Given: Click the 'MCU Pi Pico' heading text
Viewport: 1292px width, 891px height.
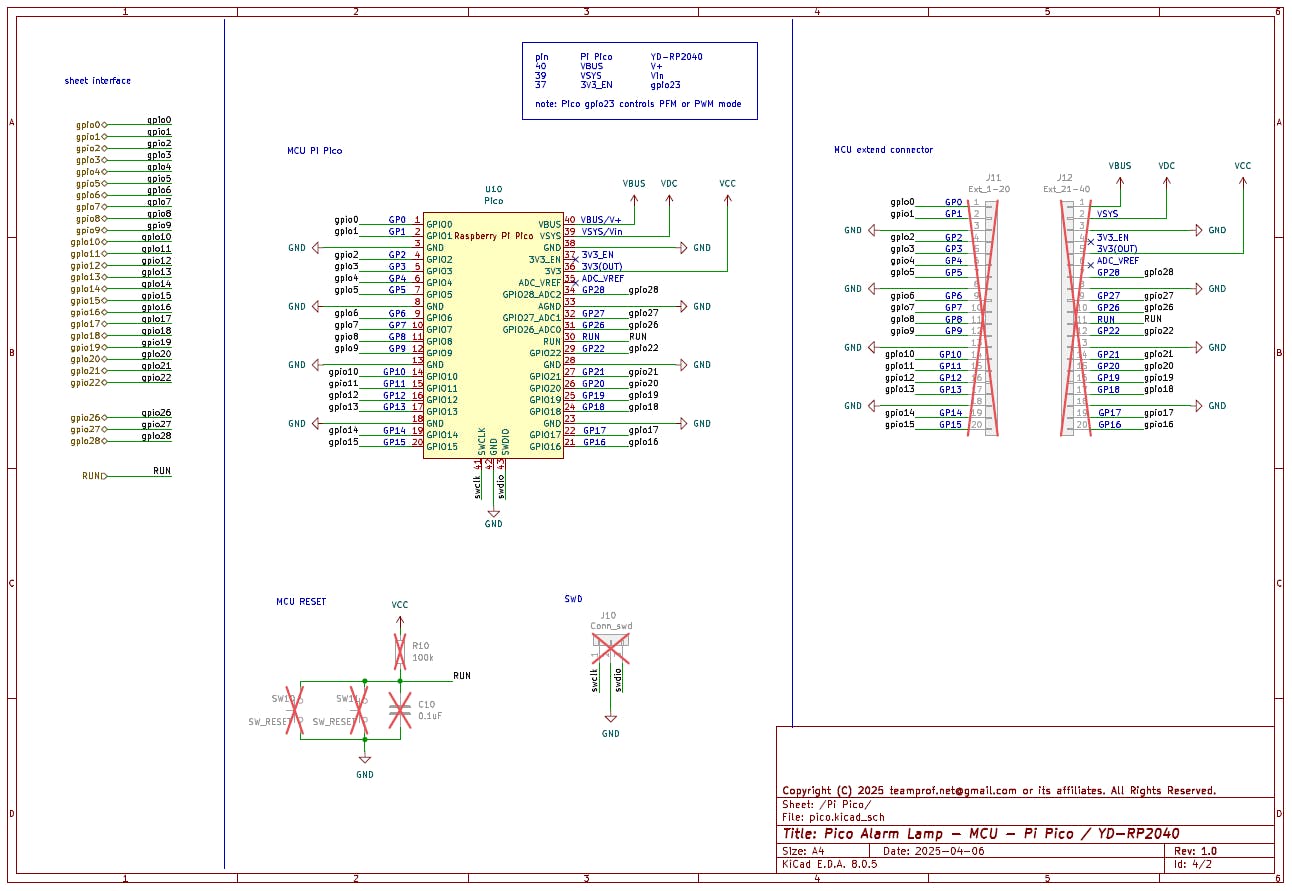Looking at the screenshot, I should click(x=314, y=151).
